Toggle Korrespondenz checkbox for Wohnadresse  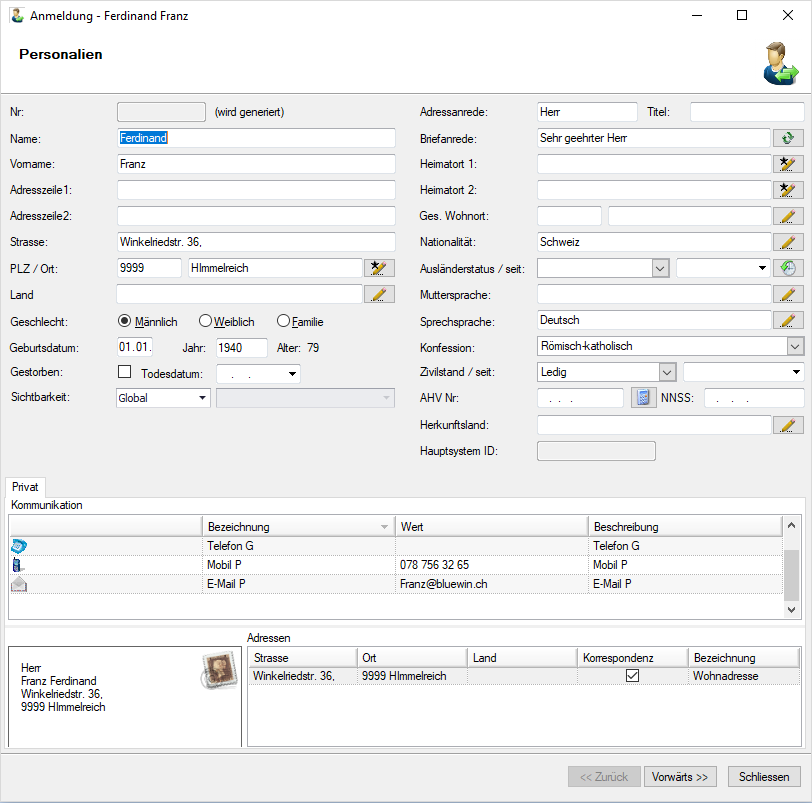(x=632, y=676)
